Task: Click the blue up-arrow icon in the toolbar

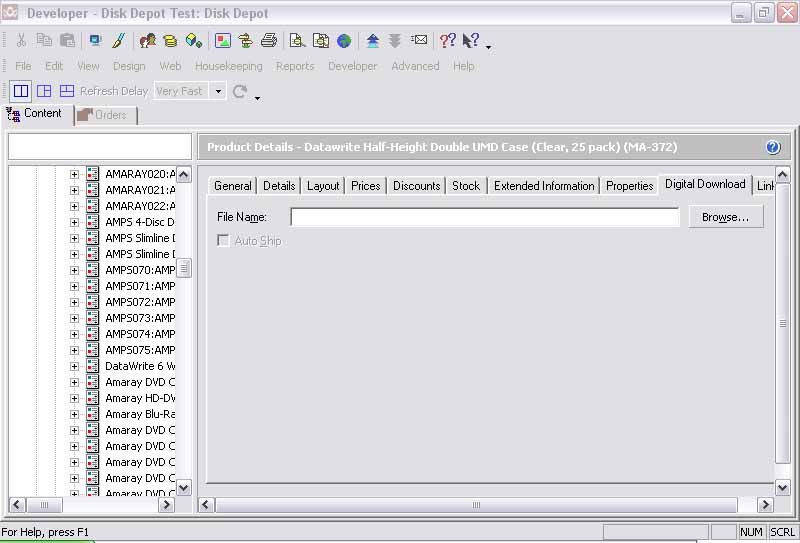Action: pos(373,41)
